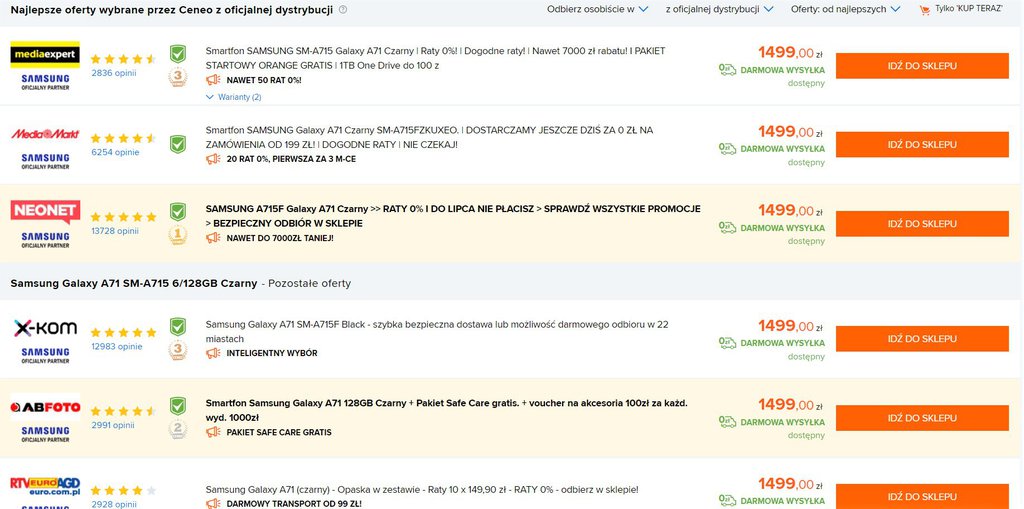Expand Warianty (2) under Media Expert offer
Screen dimensions: 1024x509
point(234,97)
